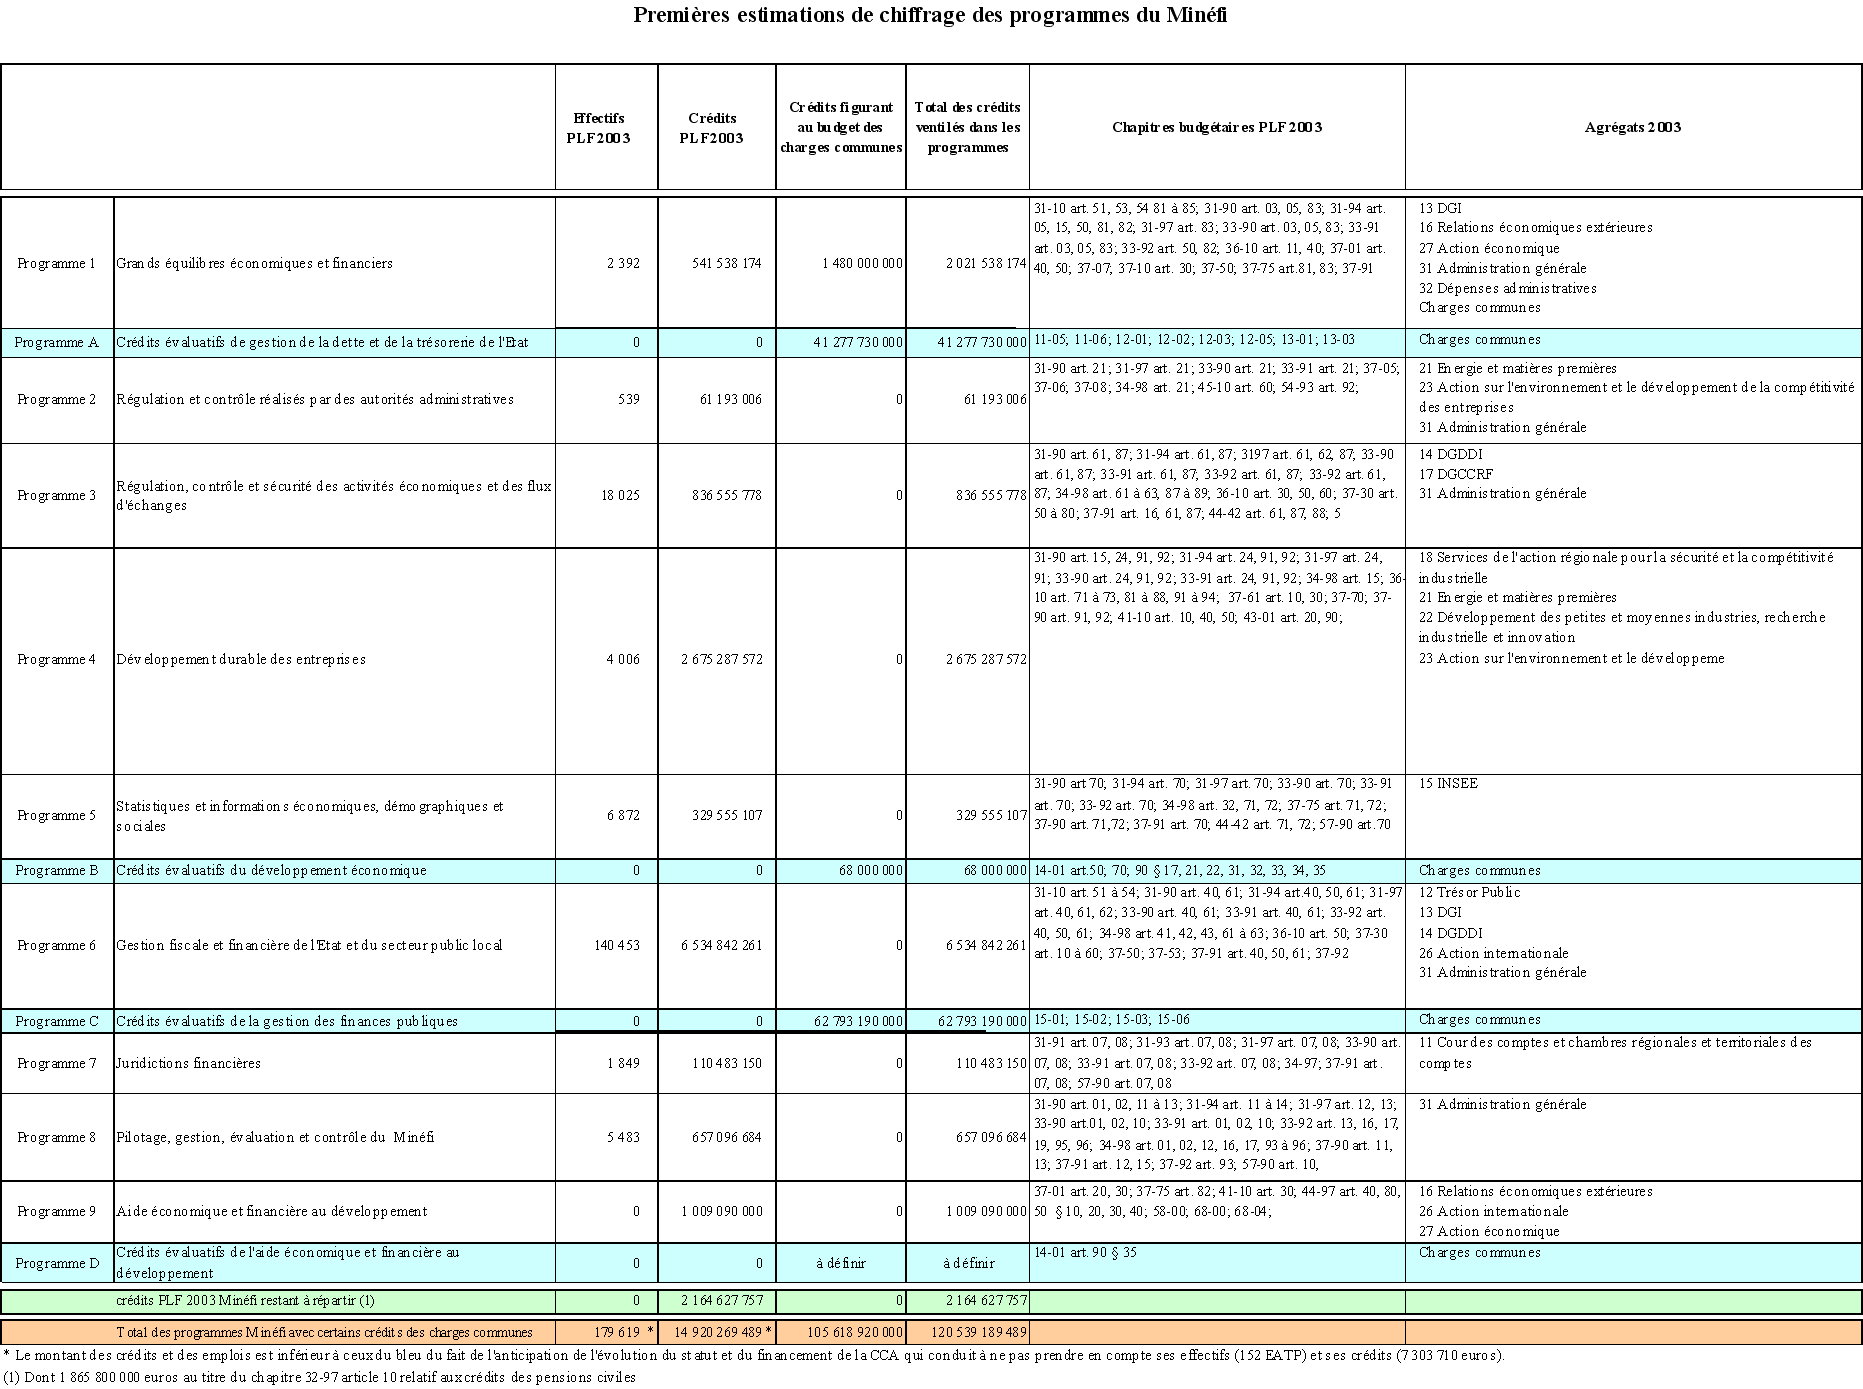Click the 'Programme B' row label
This screenshot has width=1863, height=1389.
tap(57, 870)
